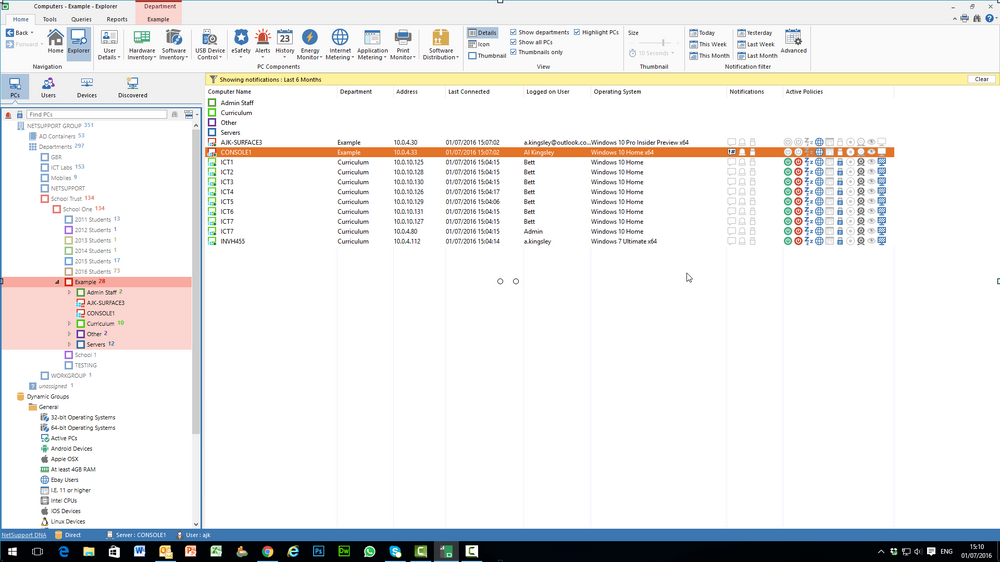The image size is (1000, 562).
Task: Open Hardware Inventory
Action: [142, 45]
